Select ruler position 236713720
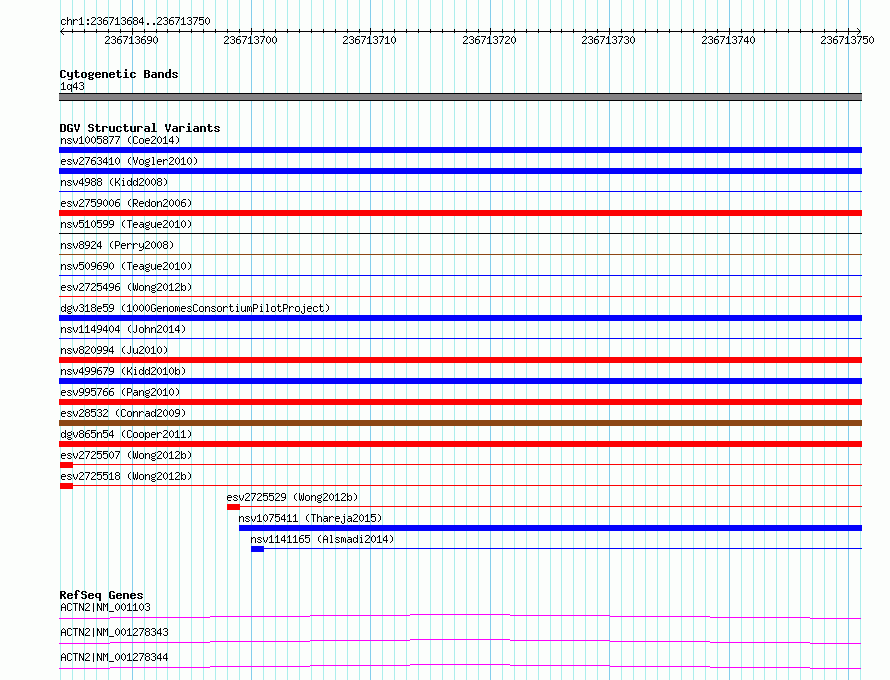 (489, 40)
